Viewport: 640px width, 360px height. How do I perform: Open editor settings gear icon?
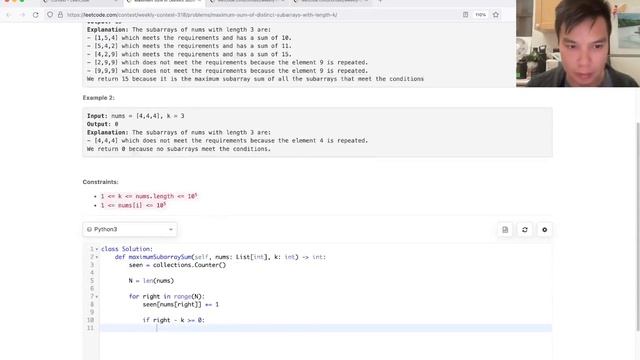pyautogui.click(x=544, y=230)
